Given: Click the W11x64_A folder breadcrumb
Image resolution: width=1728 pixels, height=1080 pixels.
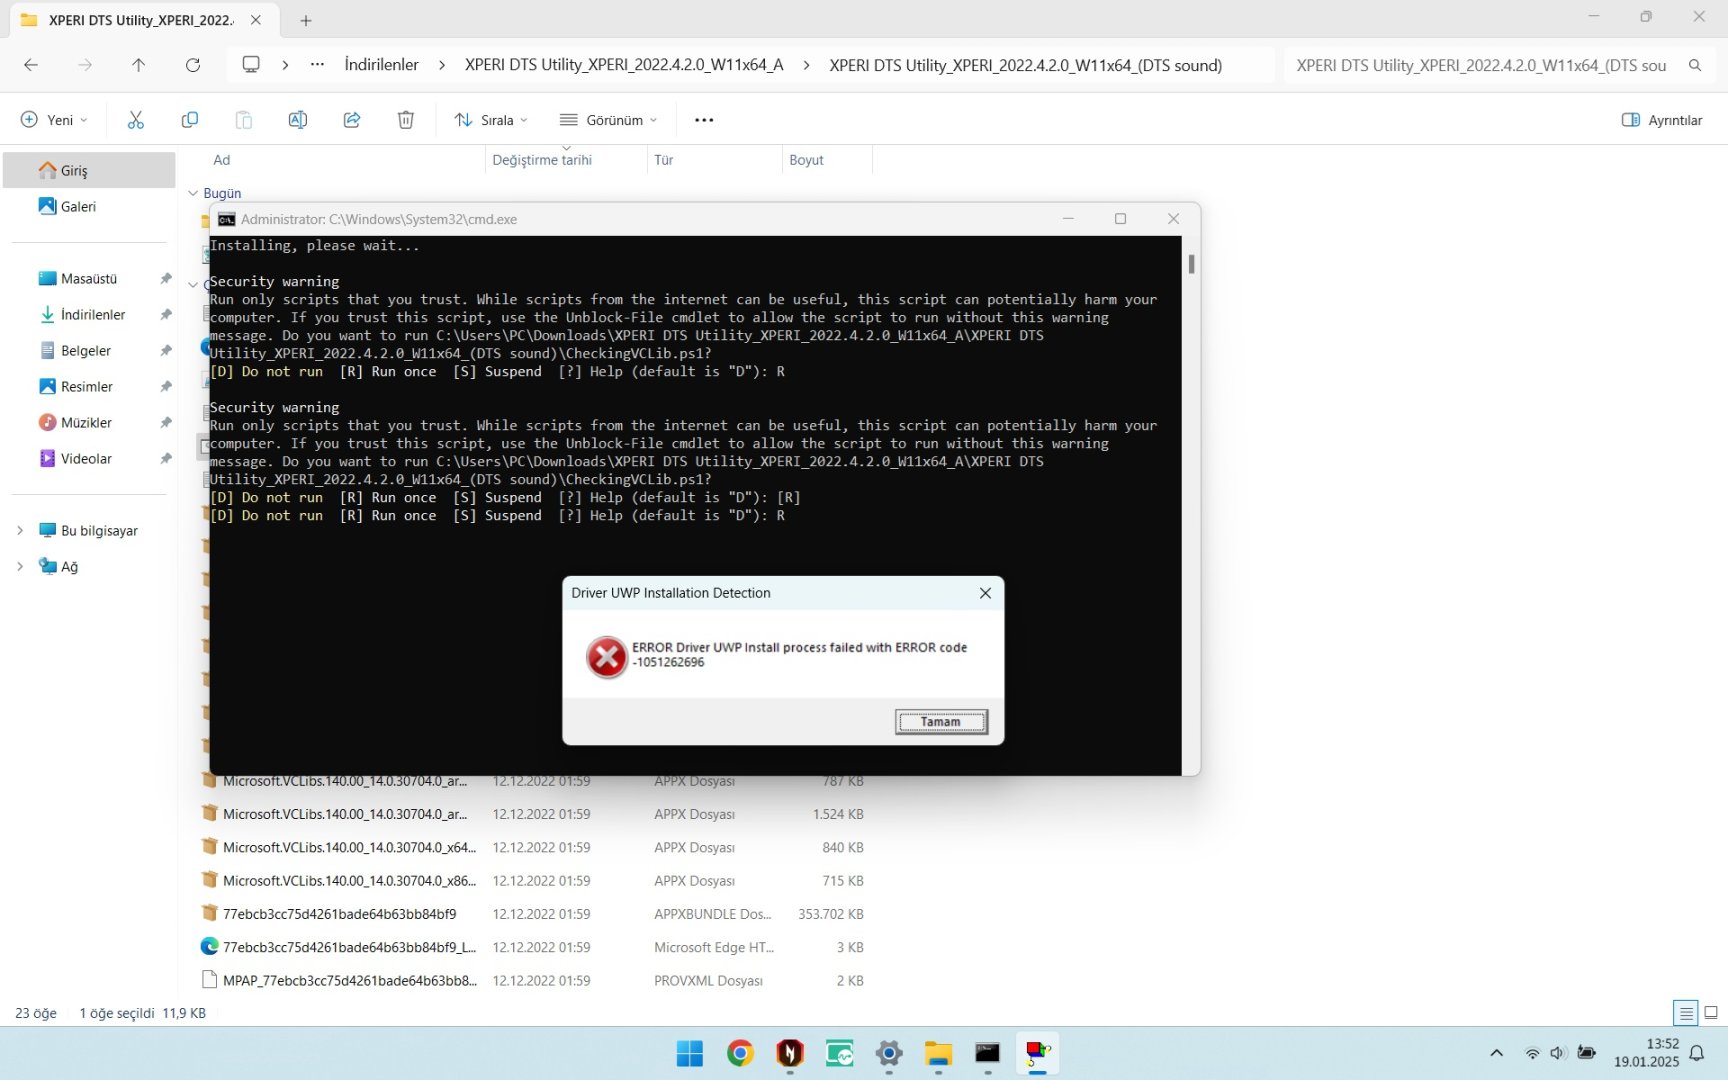Looking at the screenshot, I should (624, 65).
